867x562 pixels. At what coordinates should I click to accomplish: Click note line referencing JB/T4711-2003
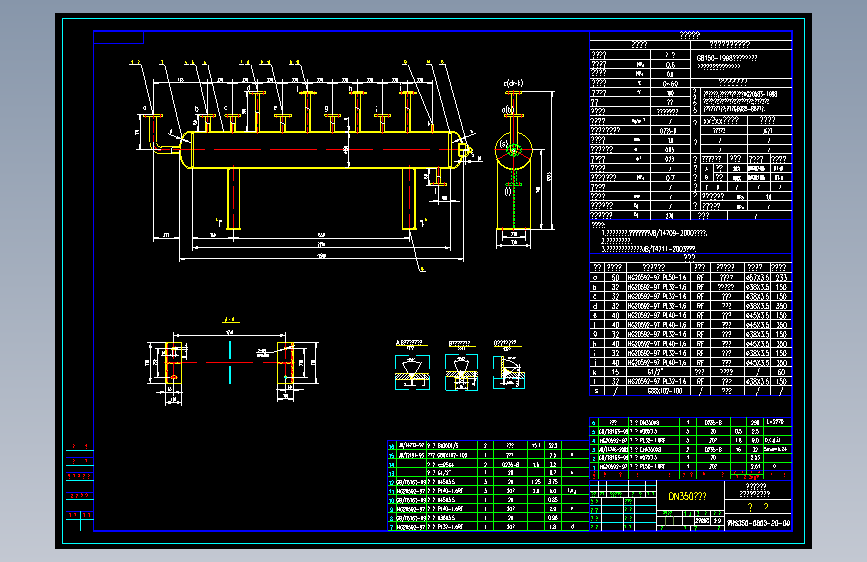[x=649, y=249]
